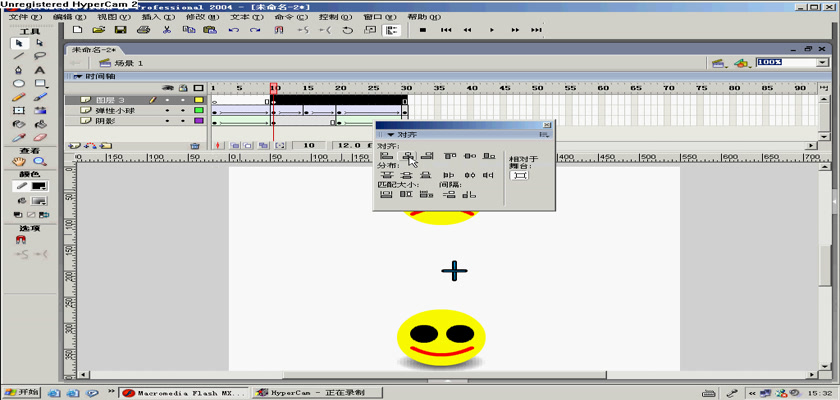Click 图层 3 yellow outline color swatch
Screen dimensions: 840x400
[x=198, y=100]
